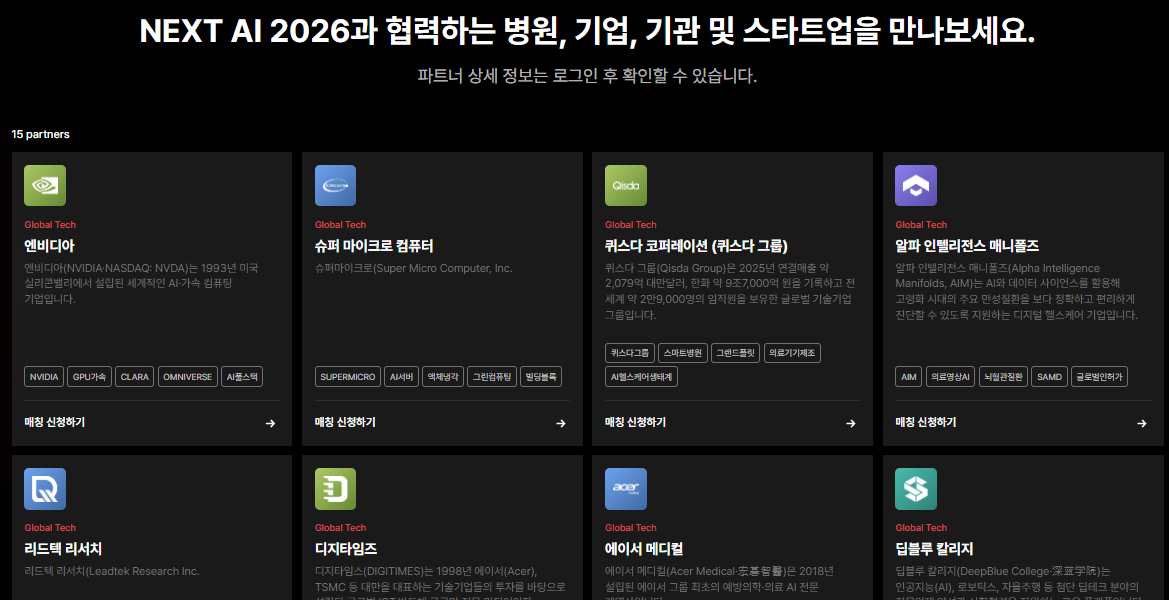
Task: Select the CLARA tag
Action: (135, 376)
